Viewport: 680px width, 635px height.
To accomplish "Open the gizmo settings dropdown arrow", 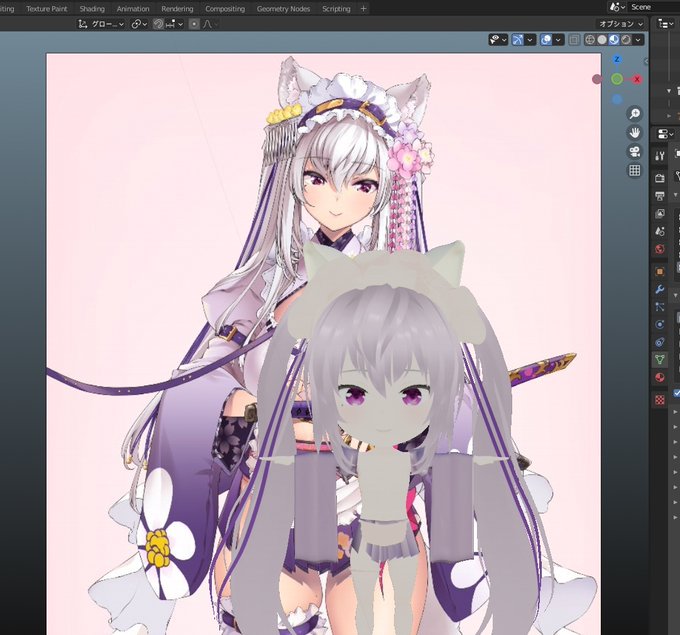I will (x=530, y=40).
